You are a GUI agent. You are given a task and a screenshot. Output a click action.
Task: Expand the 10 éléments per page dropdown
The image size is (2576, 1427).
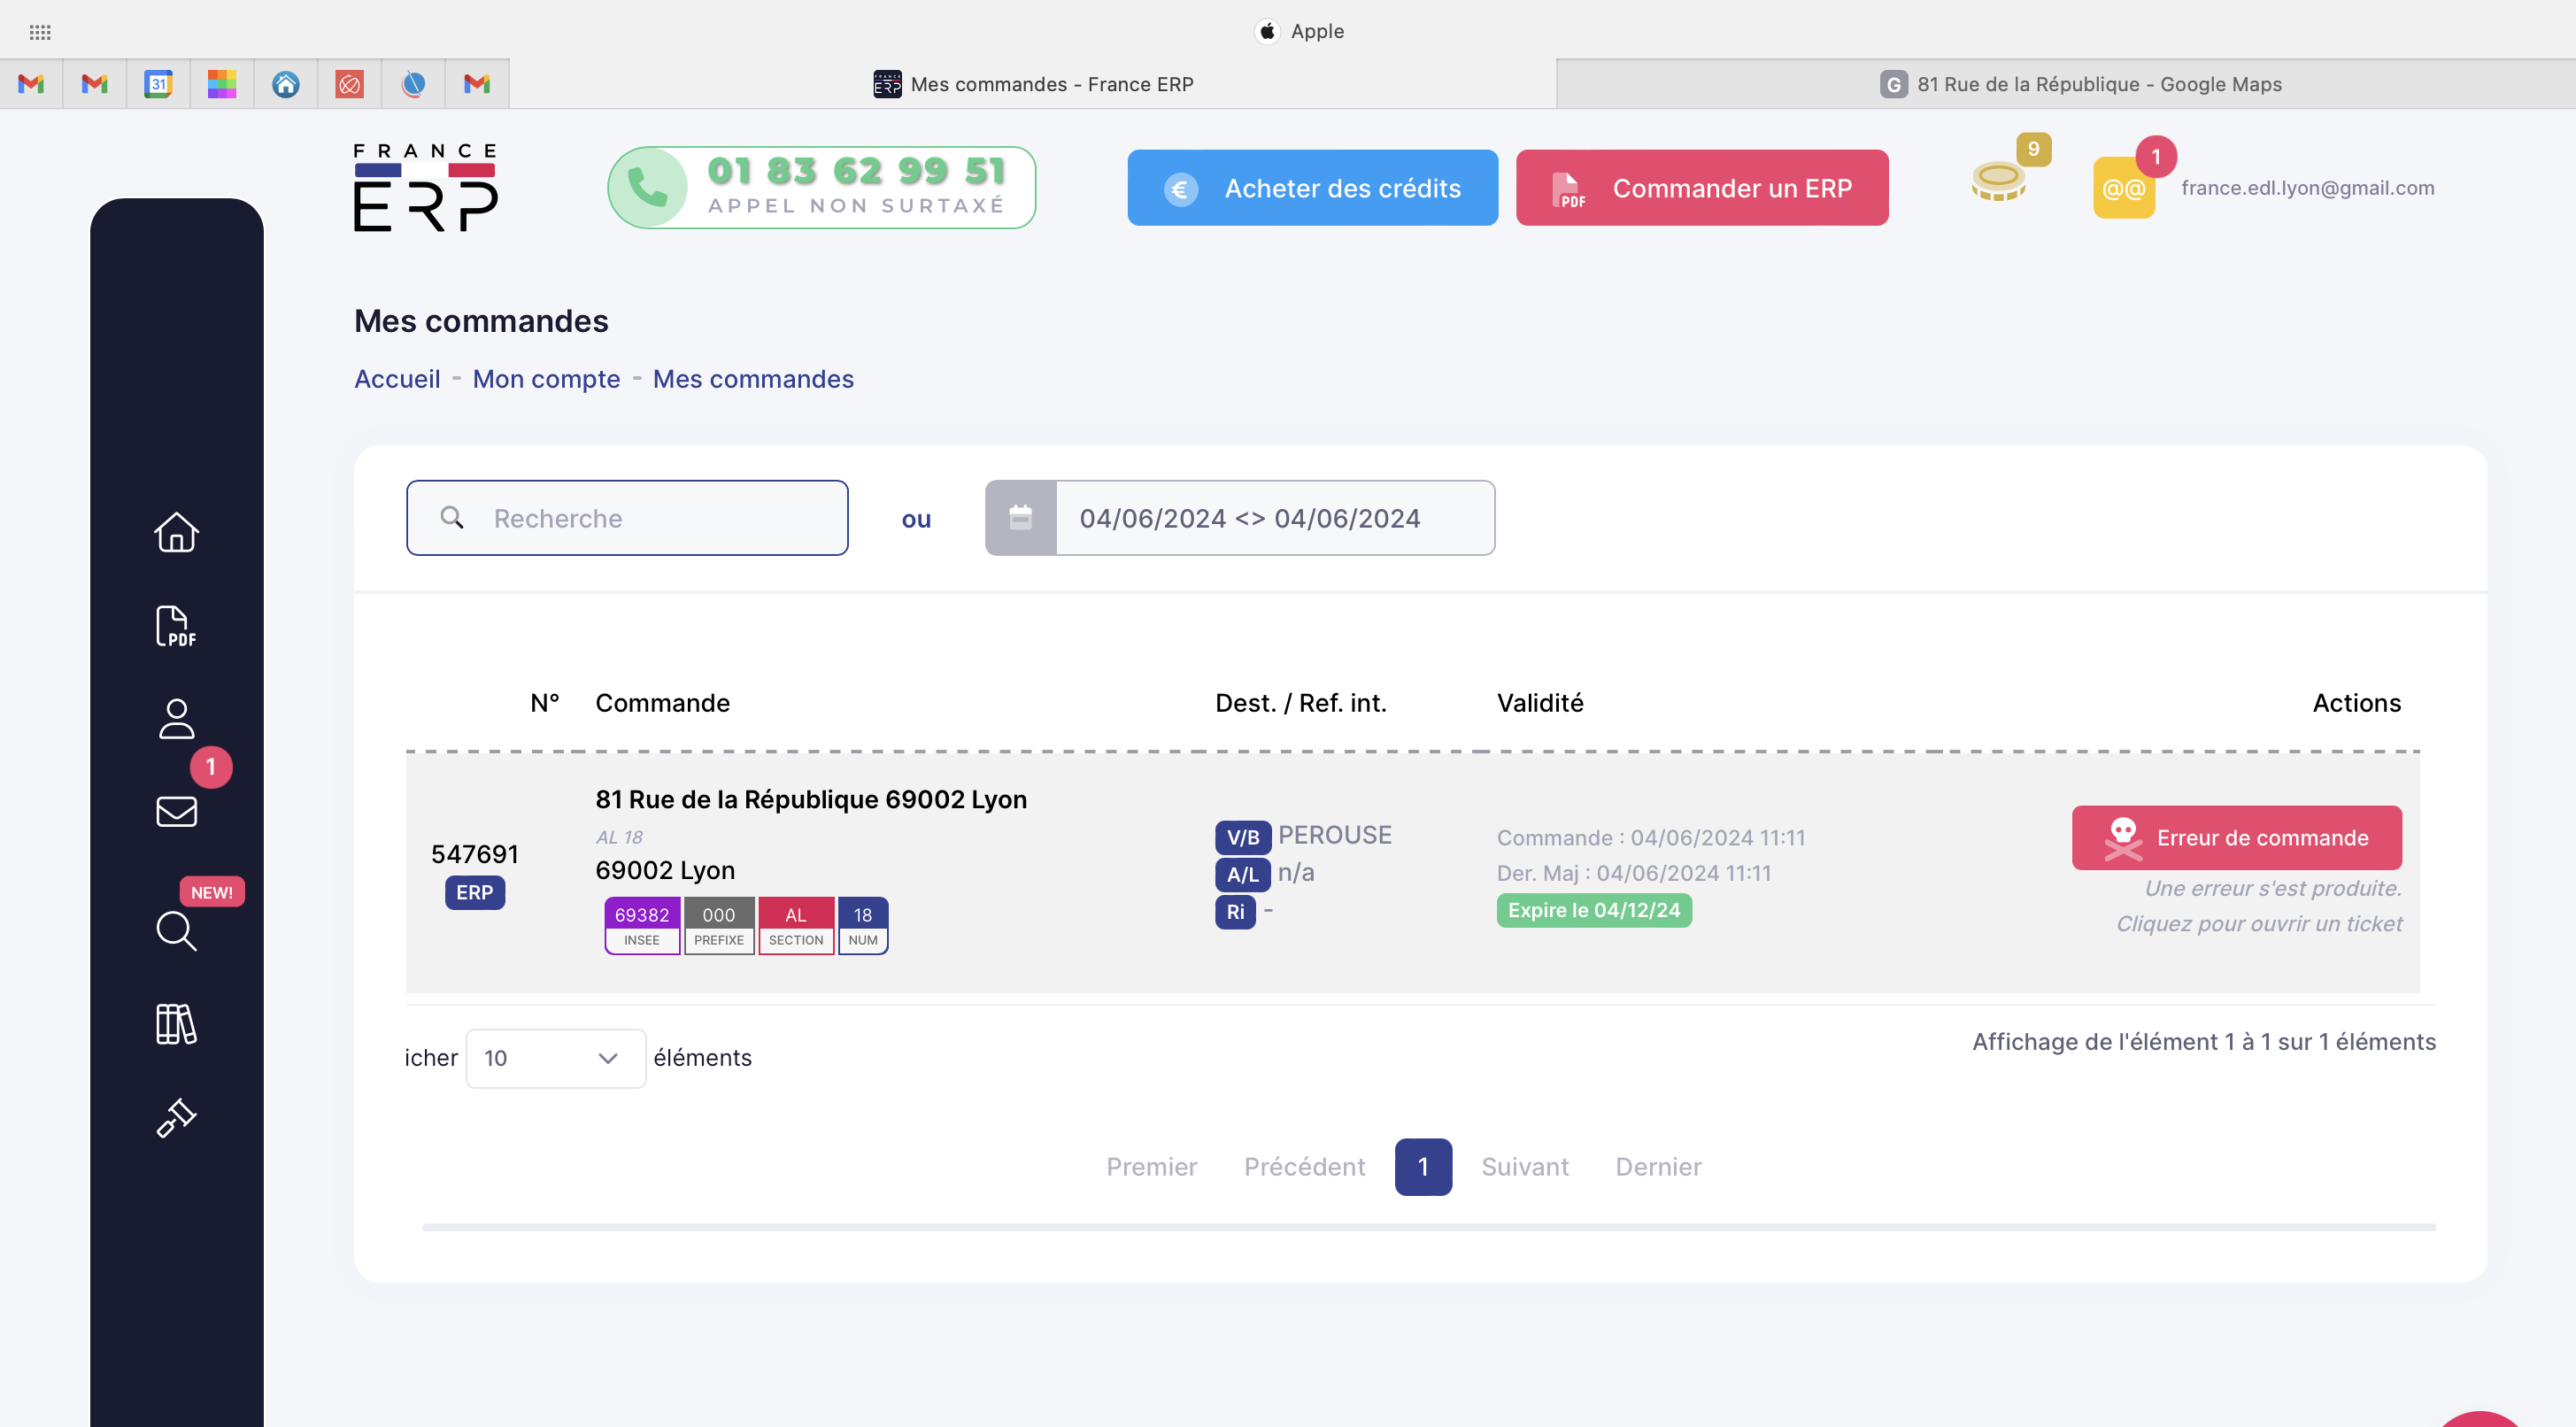555,1057
